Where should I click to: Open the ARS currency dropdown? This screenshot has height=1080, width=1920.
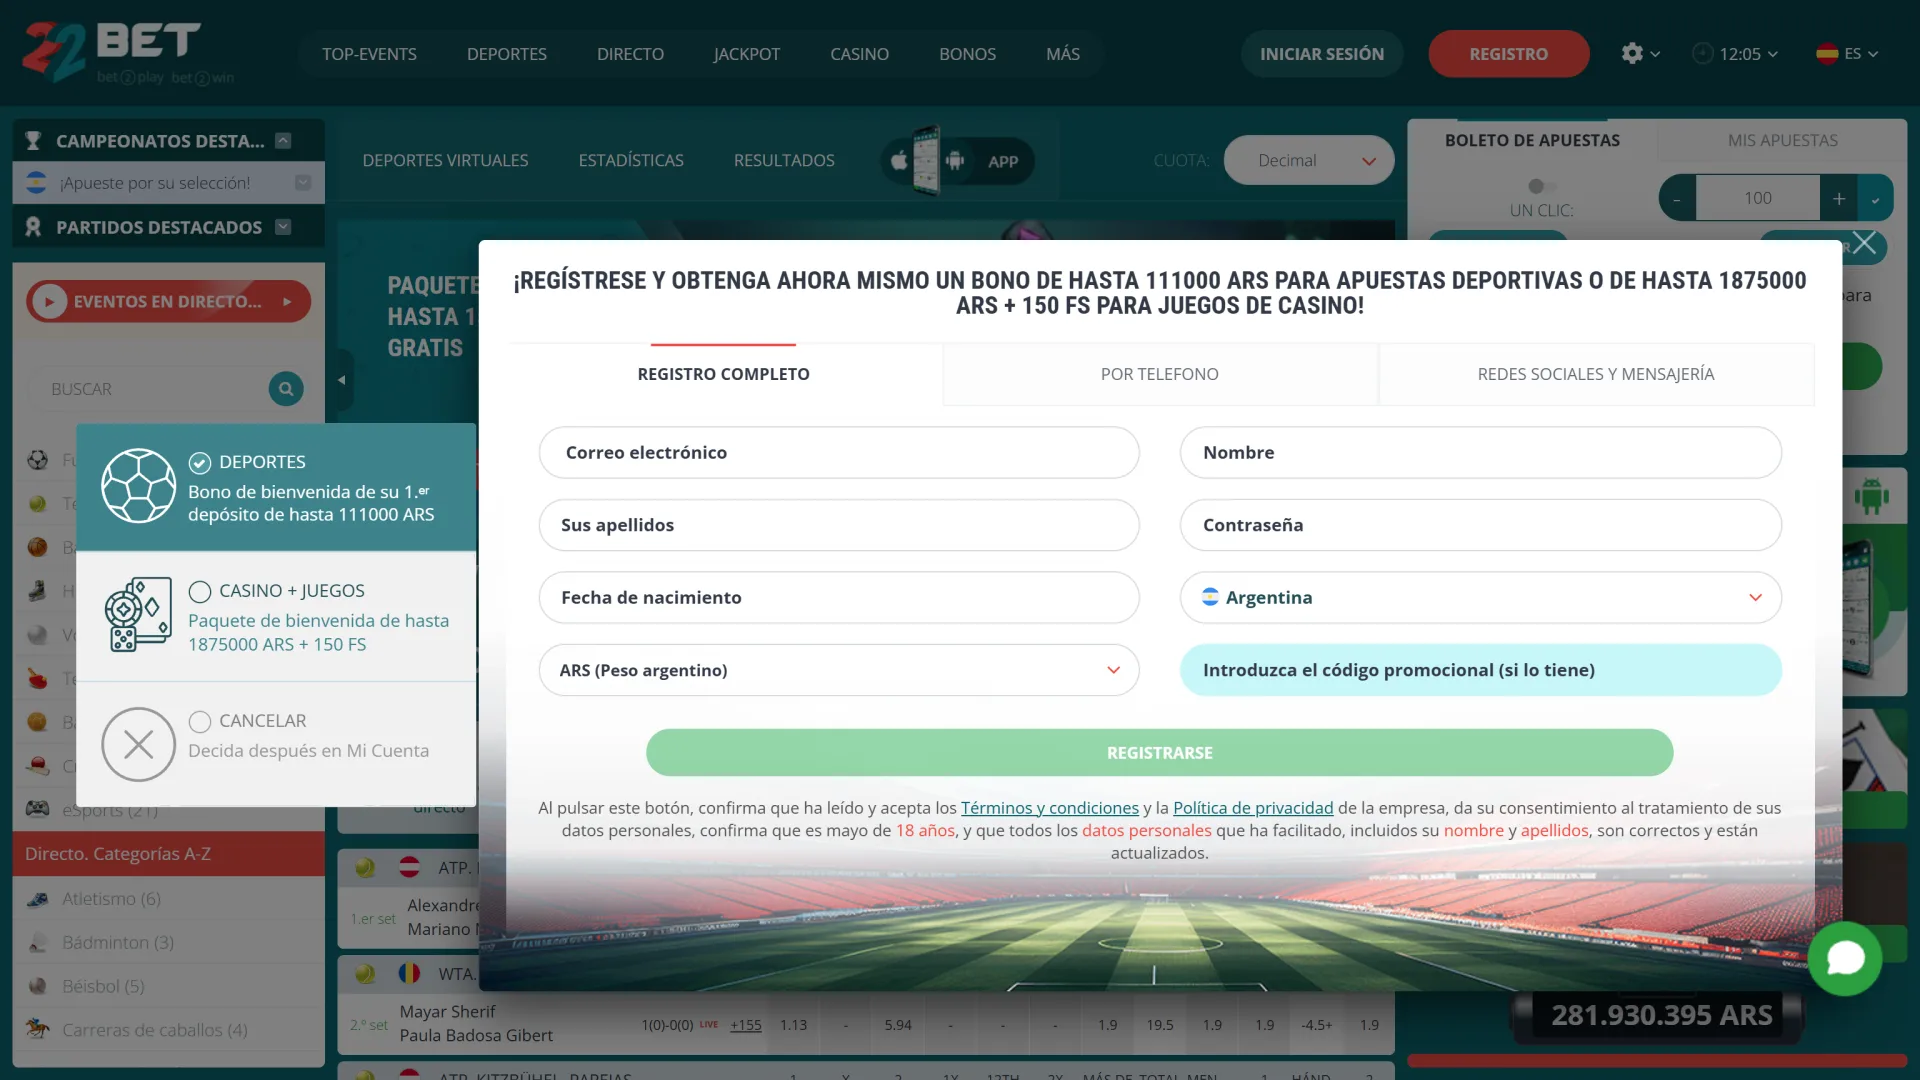point(839,670)
